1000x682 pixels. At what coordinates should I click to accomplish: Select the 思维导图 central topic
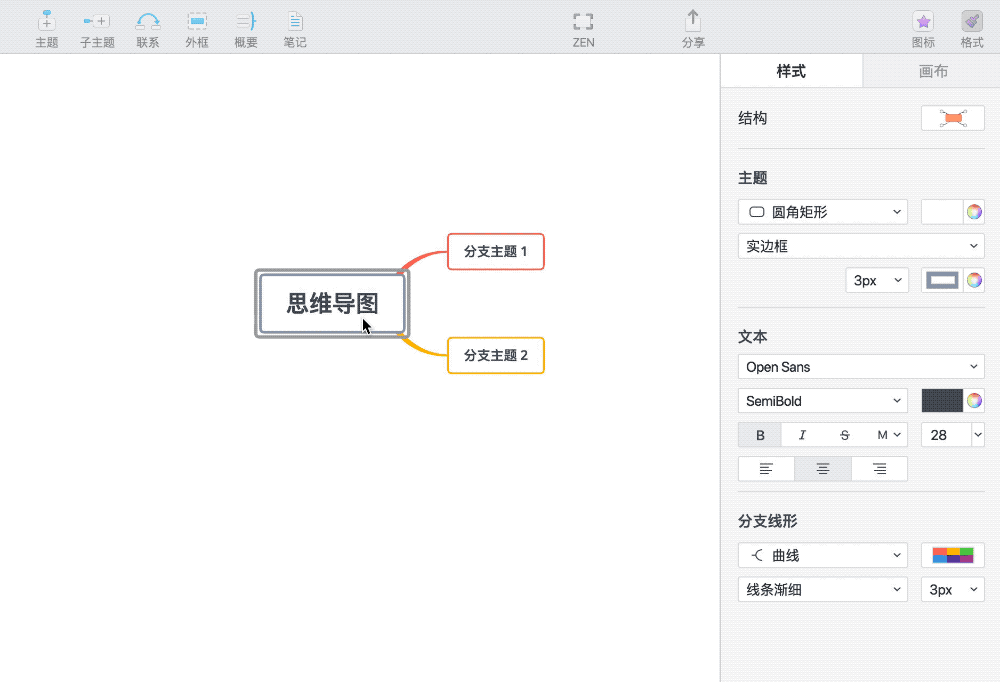click(332, 304)
